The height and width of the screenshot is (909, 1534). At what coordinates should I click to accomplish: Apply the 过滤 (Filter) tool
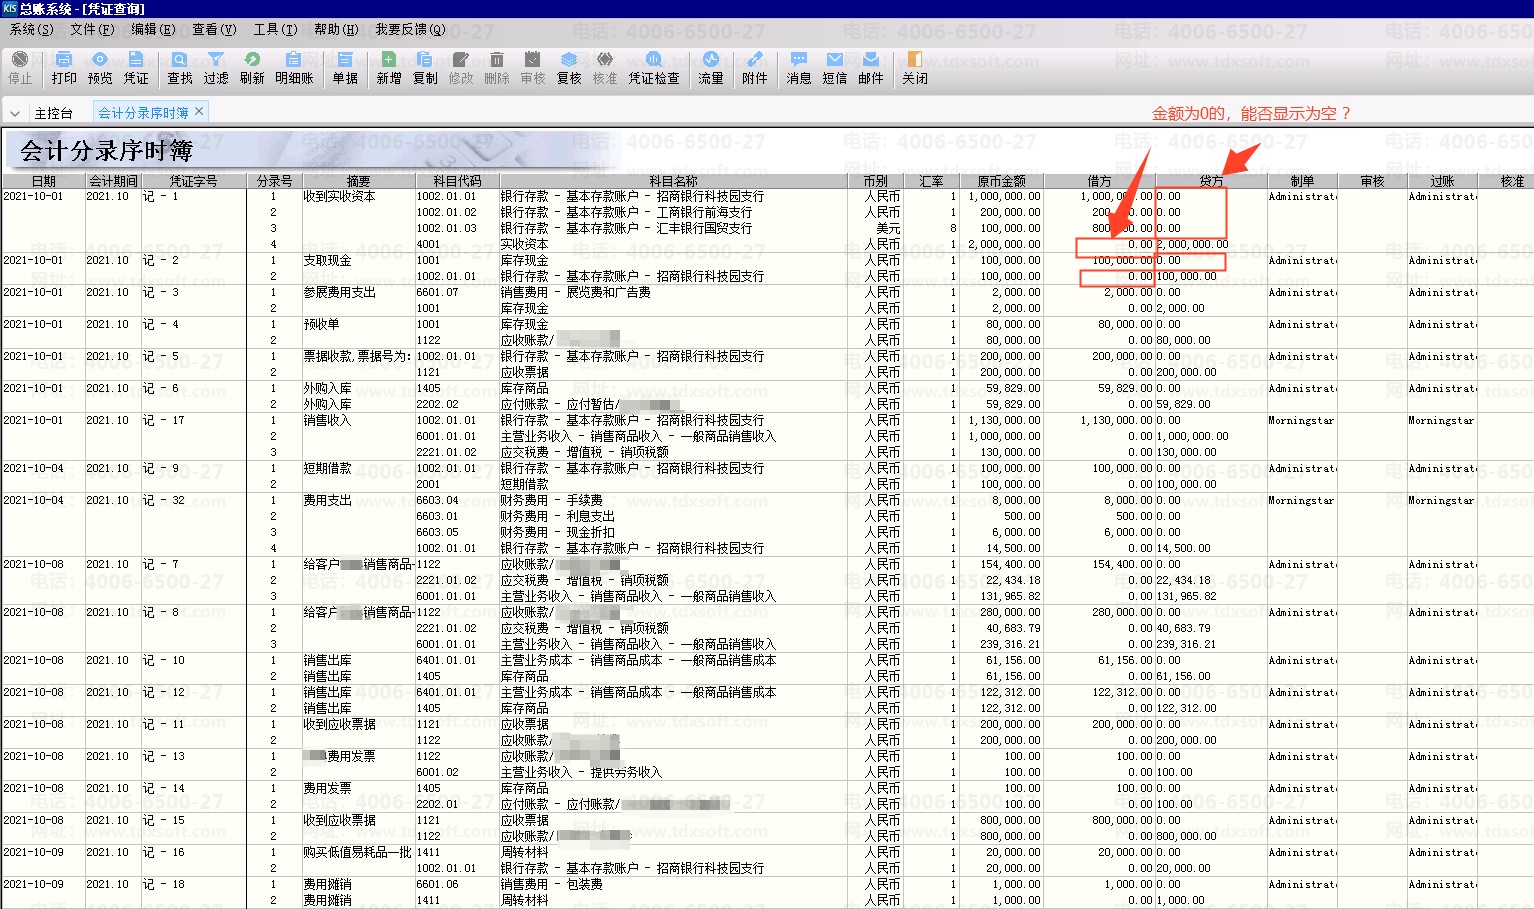click(x=216, y=67)
